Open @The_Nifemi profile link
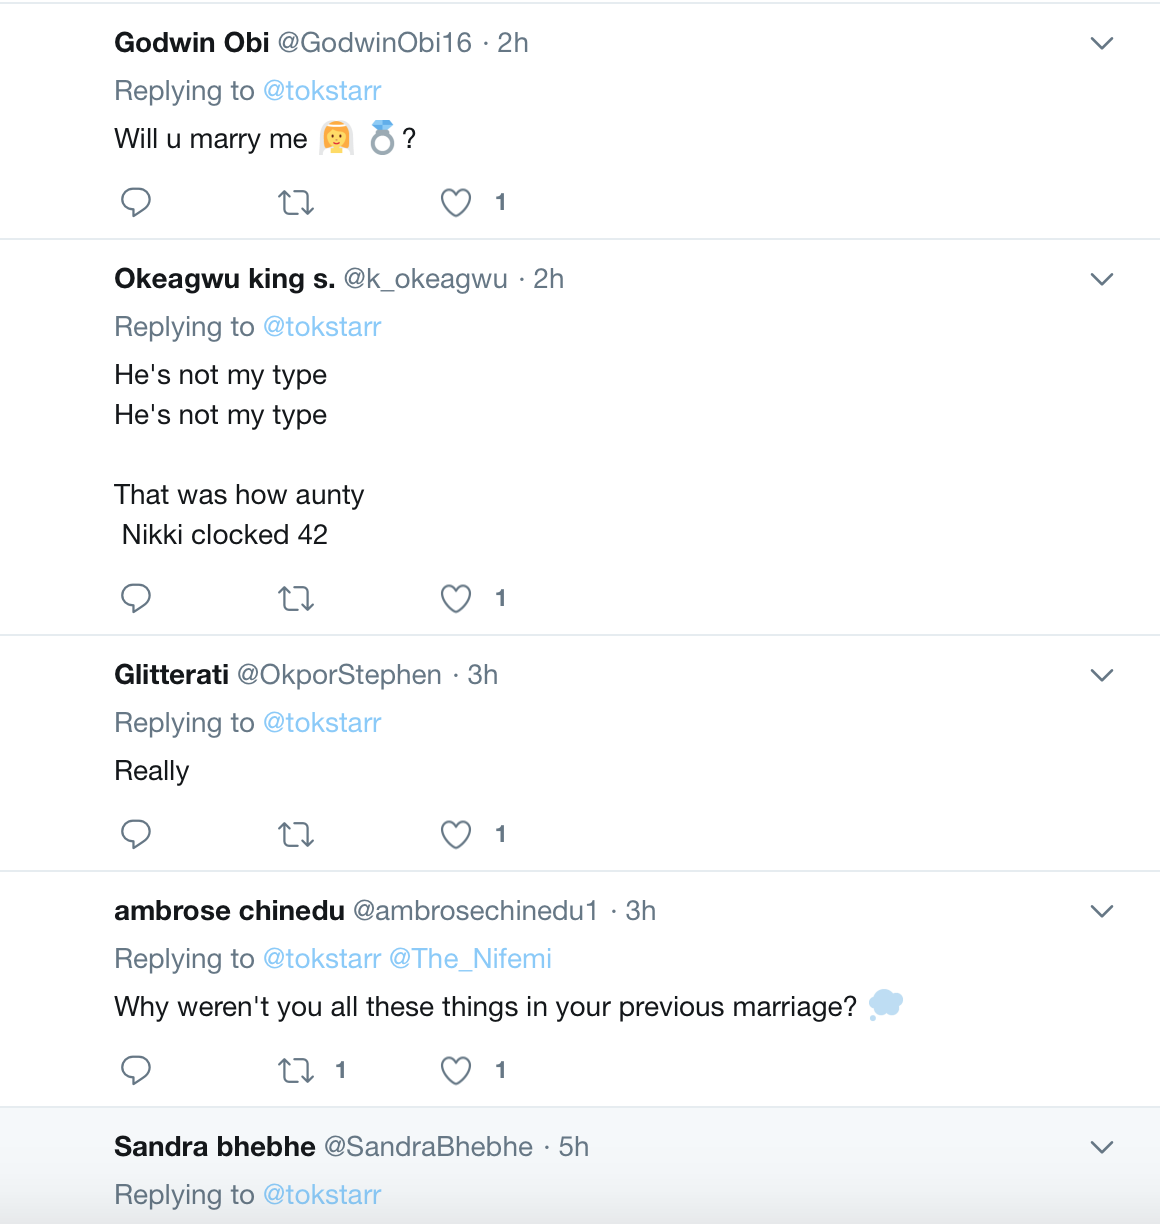This screenshot has height=1224, width=1160. click(470, 959)
